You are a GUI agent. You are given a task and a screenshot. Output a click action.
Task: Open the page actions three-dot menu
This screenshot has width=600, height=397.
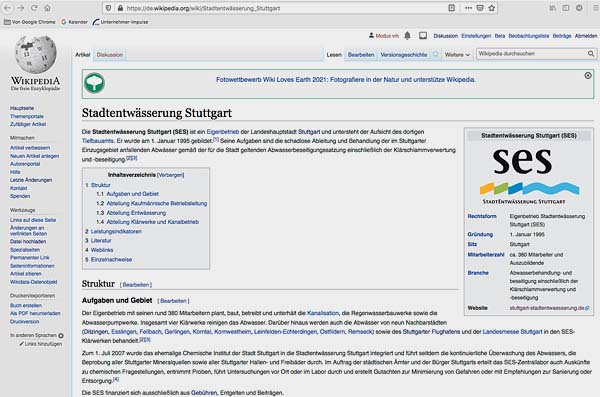pos(468,8)
